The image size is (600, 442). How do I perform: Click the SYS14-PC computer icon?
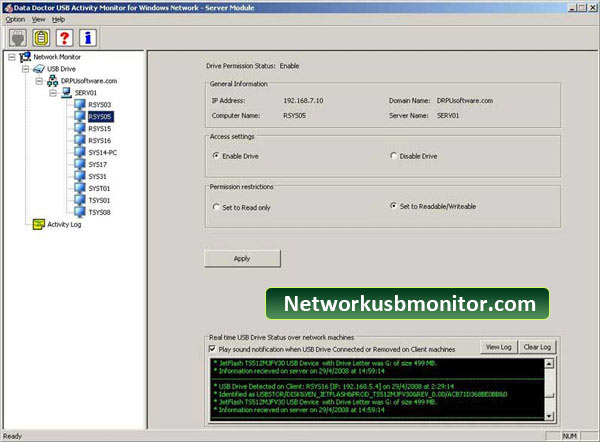(x=80, y=152)
